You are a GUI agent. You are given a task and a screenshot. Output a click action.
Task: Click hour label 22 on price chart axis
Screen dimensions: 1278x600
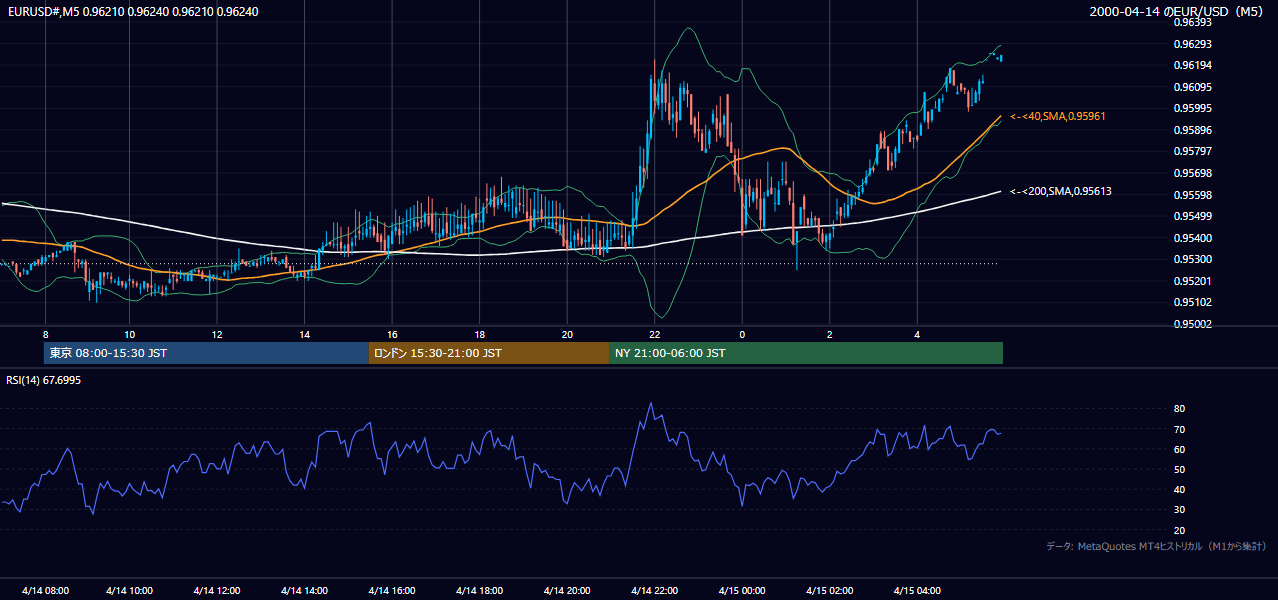(x=655, y=334)
